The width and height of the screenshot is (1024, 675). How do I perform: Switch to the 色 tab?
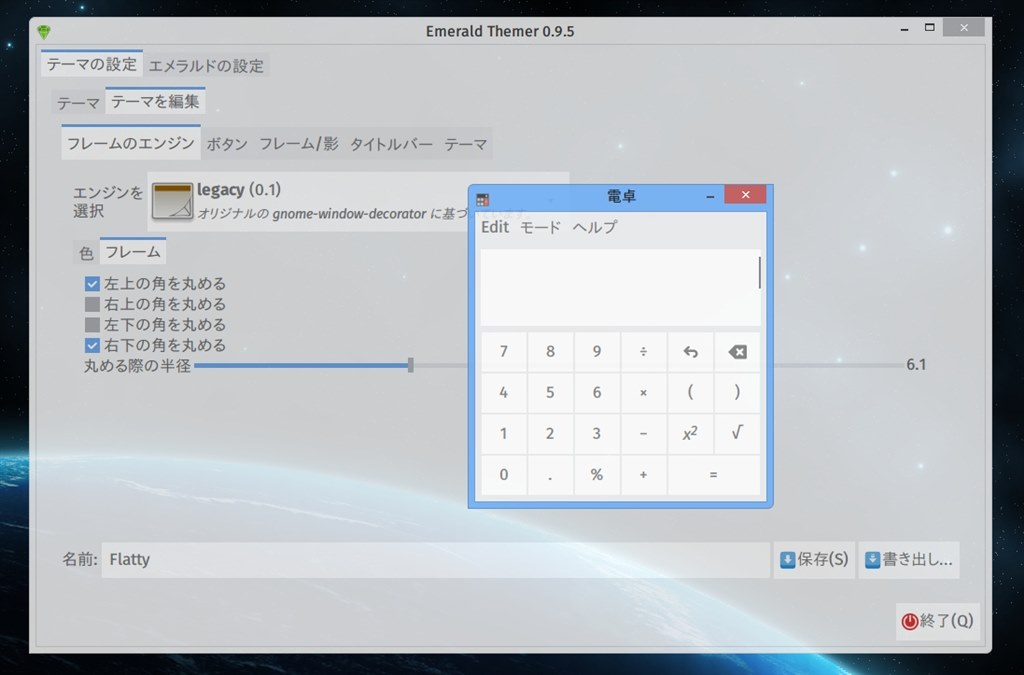86,253
